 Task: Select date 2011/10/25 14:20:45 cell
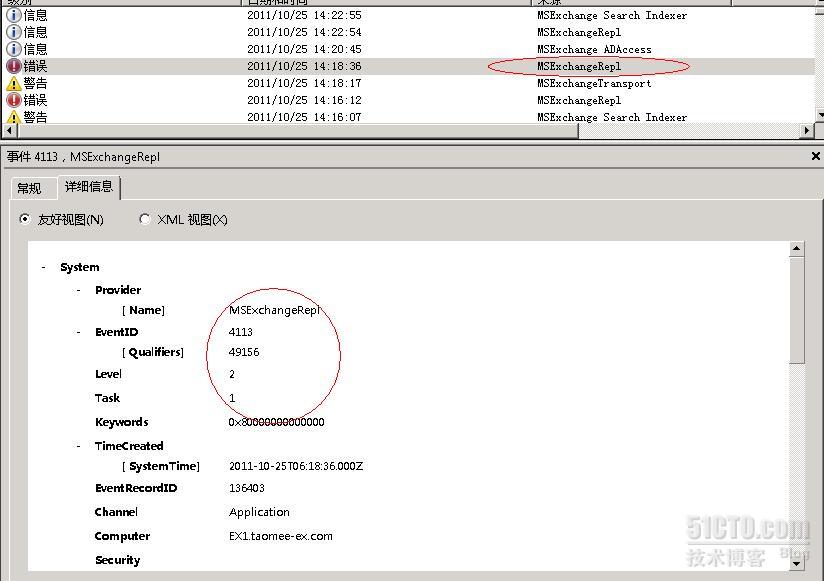304,49
